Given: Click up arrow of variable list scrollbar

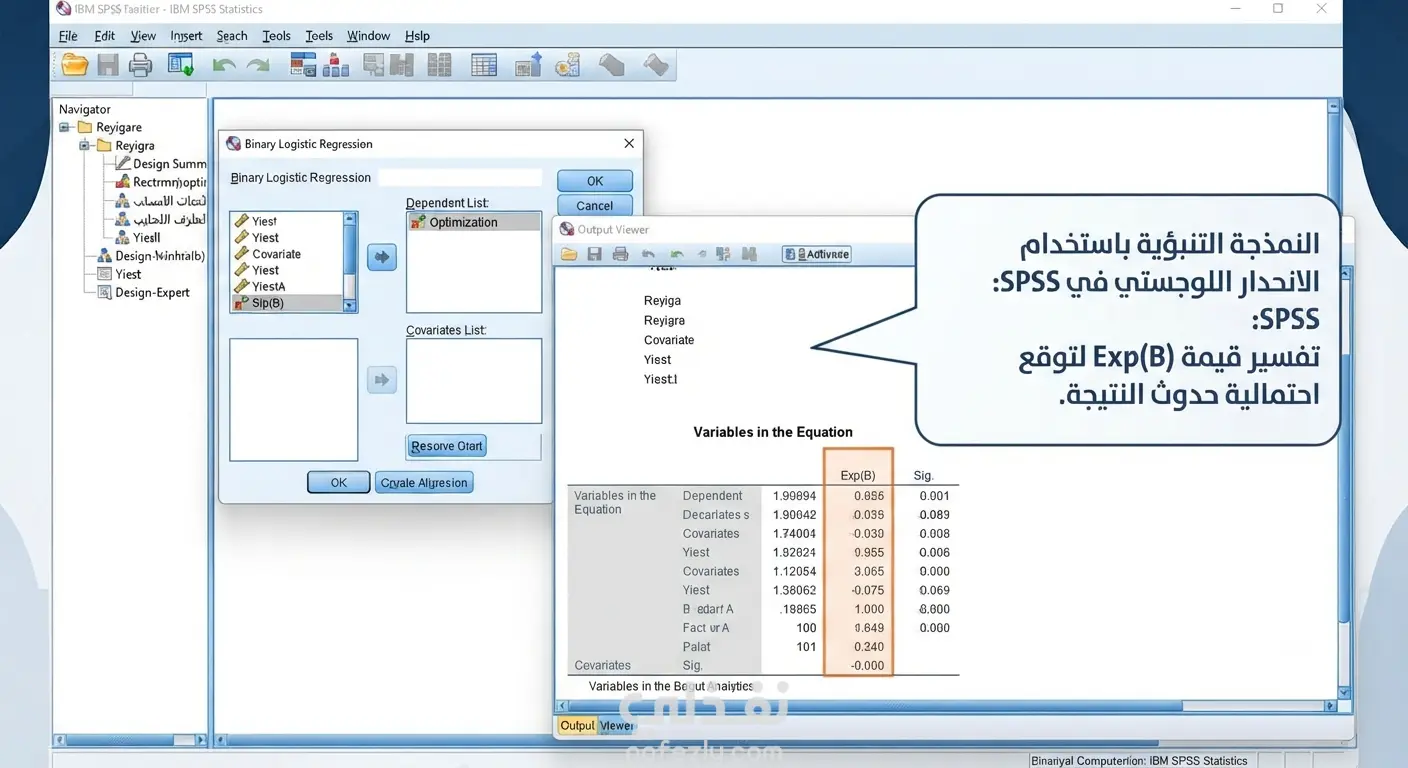Looking at the screenshot, I should 350,218.
